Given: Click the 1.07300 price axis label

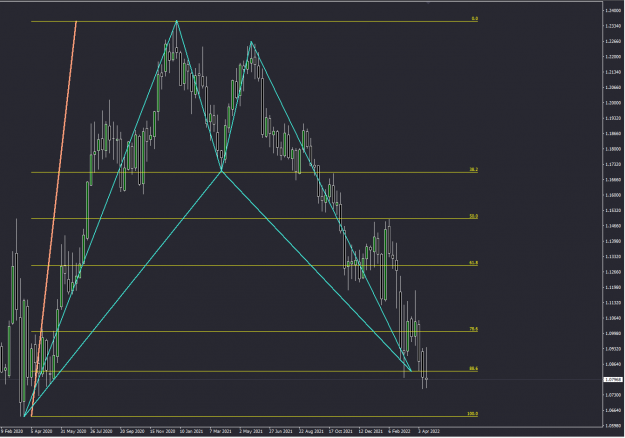Looking at the screenshot, I should tap(613, 395).
